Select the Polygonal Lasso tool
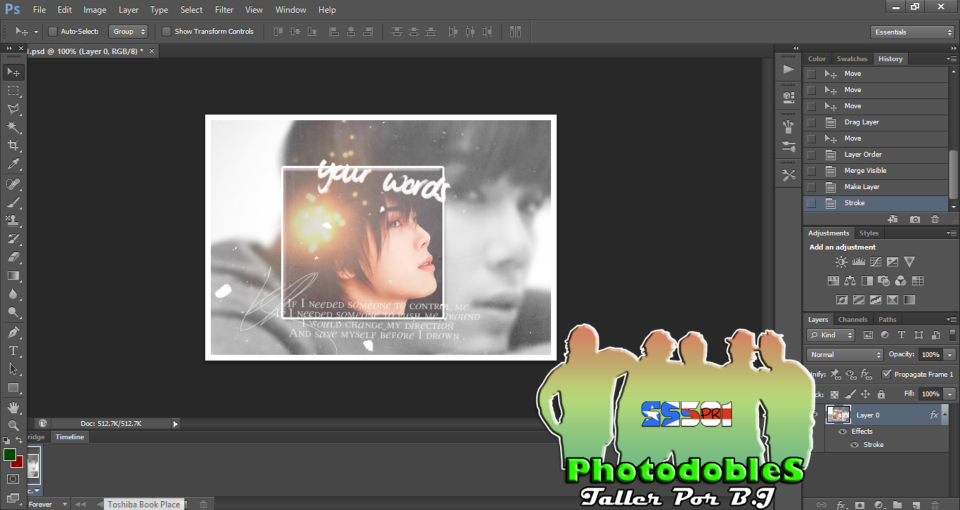The width and height of the screenshot is (960, 510). click(13, 109)
